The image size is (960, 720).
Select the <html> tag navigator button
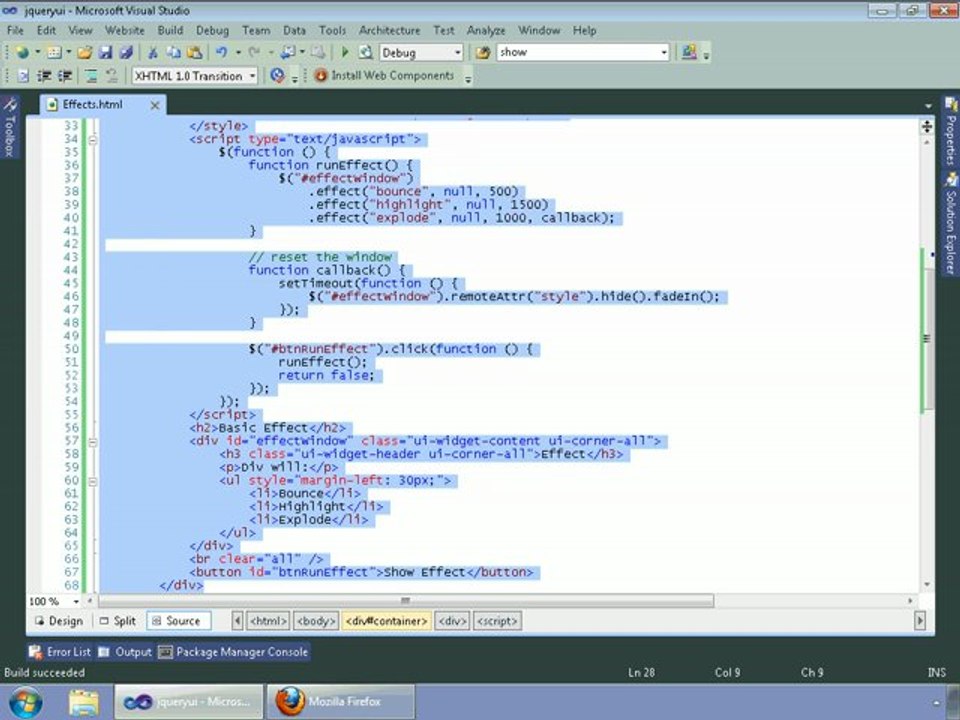pyautogui.click(x=268, y=621)
